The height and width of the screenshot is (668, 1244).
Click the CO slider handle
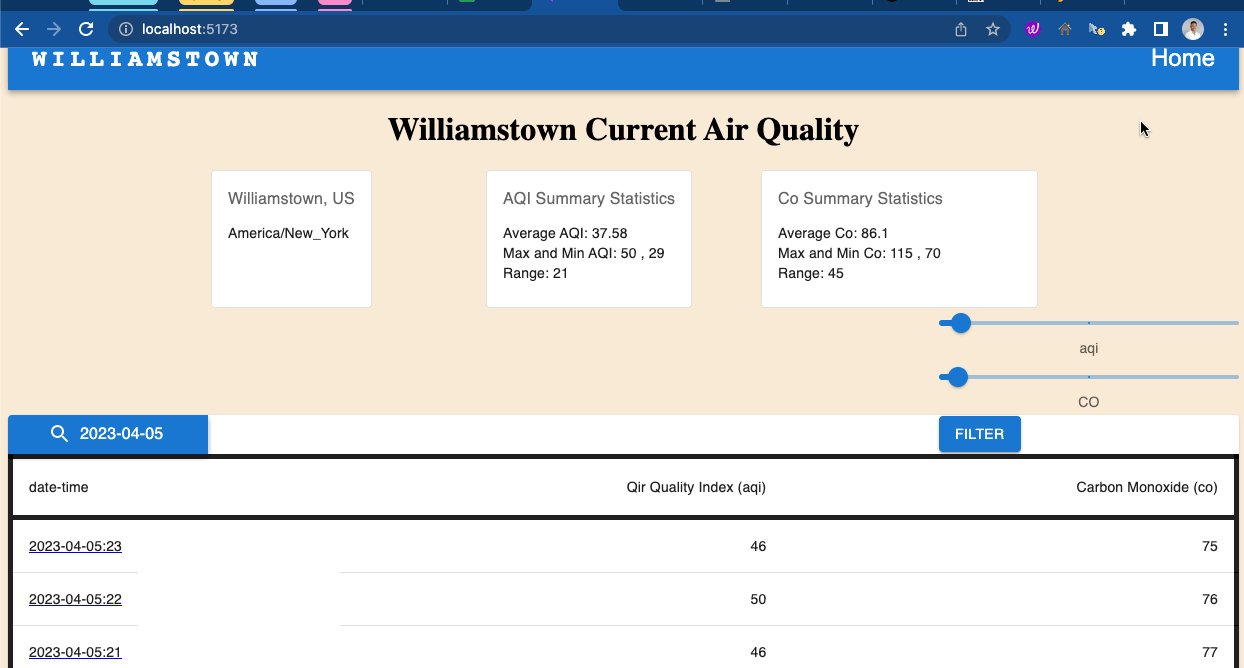958,377
